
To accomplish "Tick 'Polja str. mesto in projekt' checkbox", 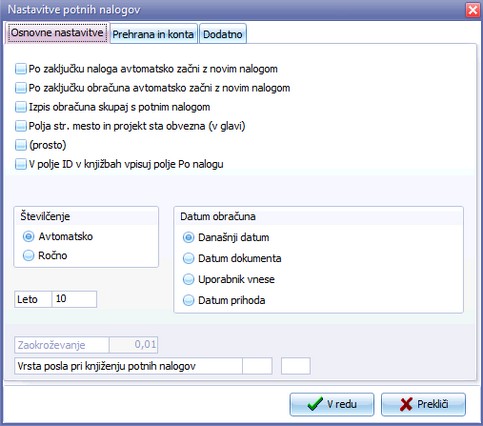I will click(x=21, y=126).
